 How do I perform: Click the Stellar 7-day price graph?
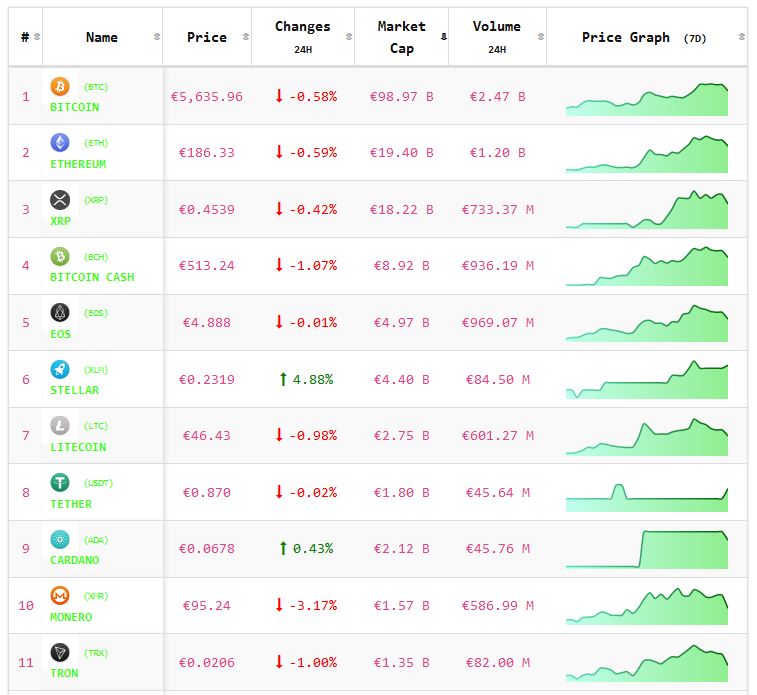tap(647, 379)
